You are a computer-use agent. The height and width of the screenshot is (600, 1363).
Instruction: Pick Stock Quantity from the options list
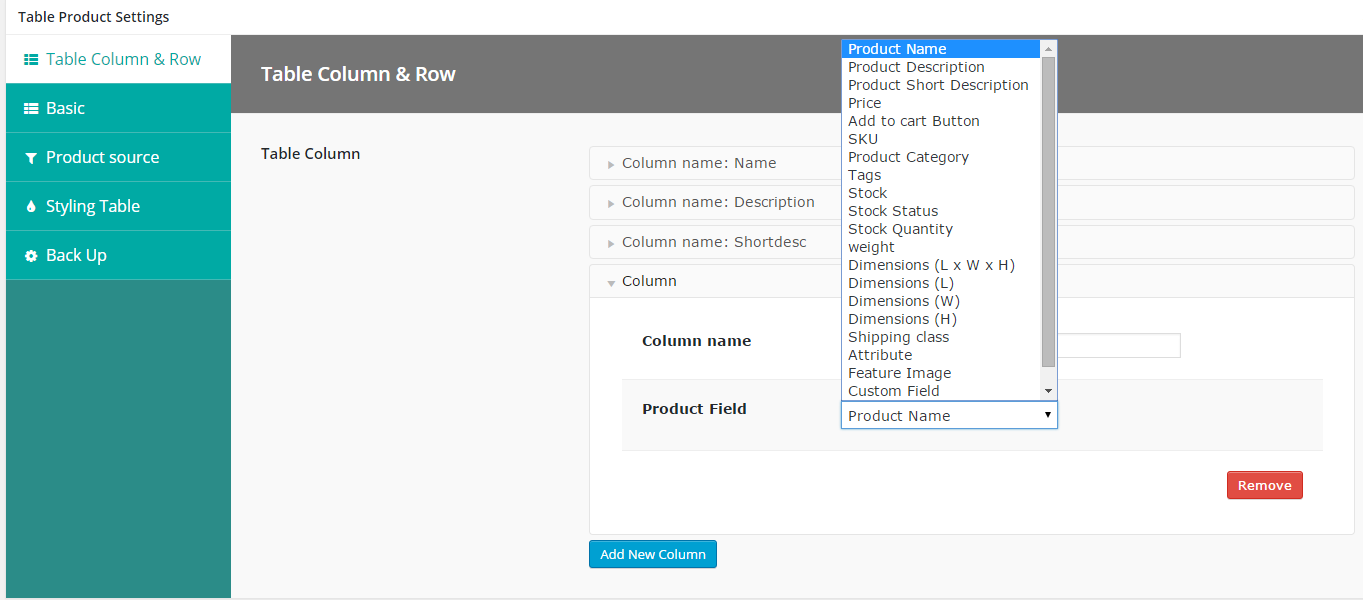click(900, 229)
